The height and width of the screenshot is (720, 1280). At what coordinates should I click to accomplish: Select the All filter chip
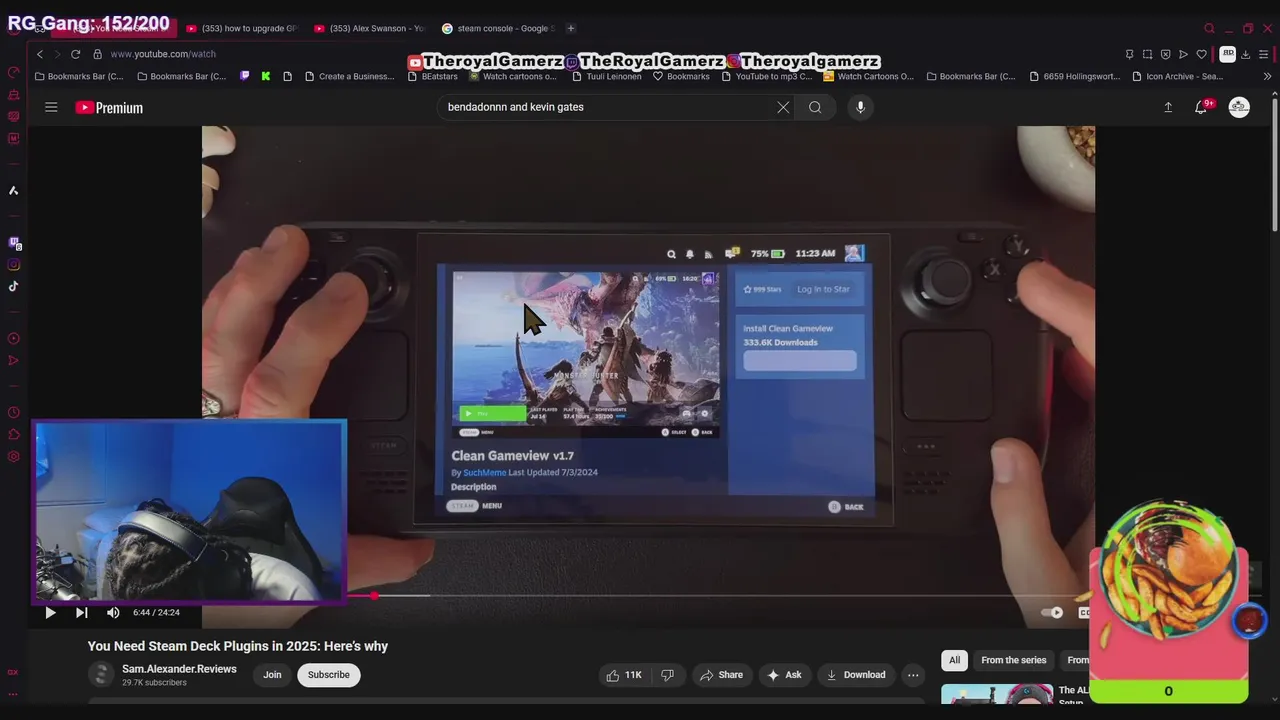[954, 660]
